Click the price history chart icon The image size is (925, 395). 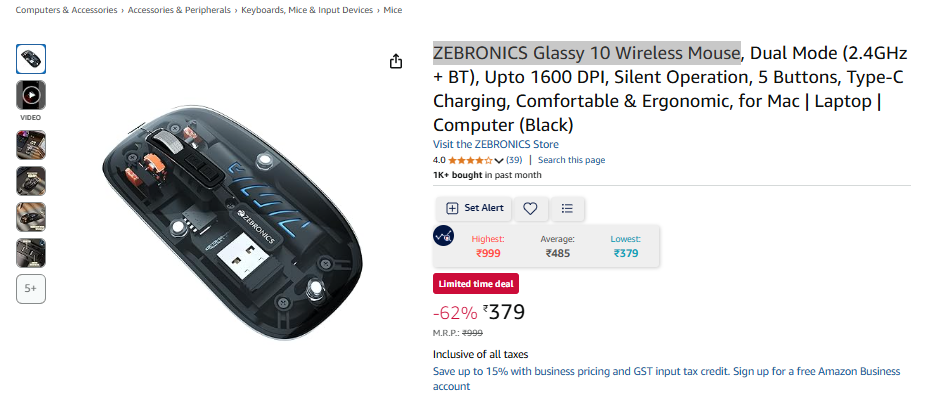[444, 236]
